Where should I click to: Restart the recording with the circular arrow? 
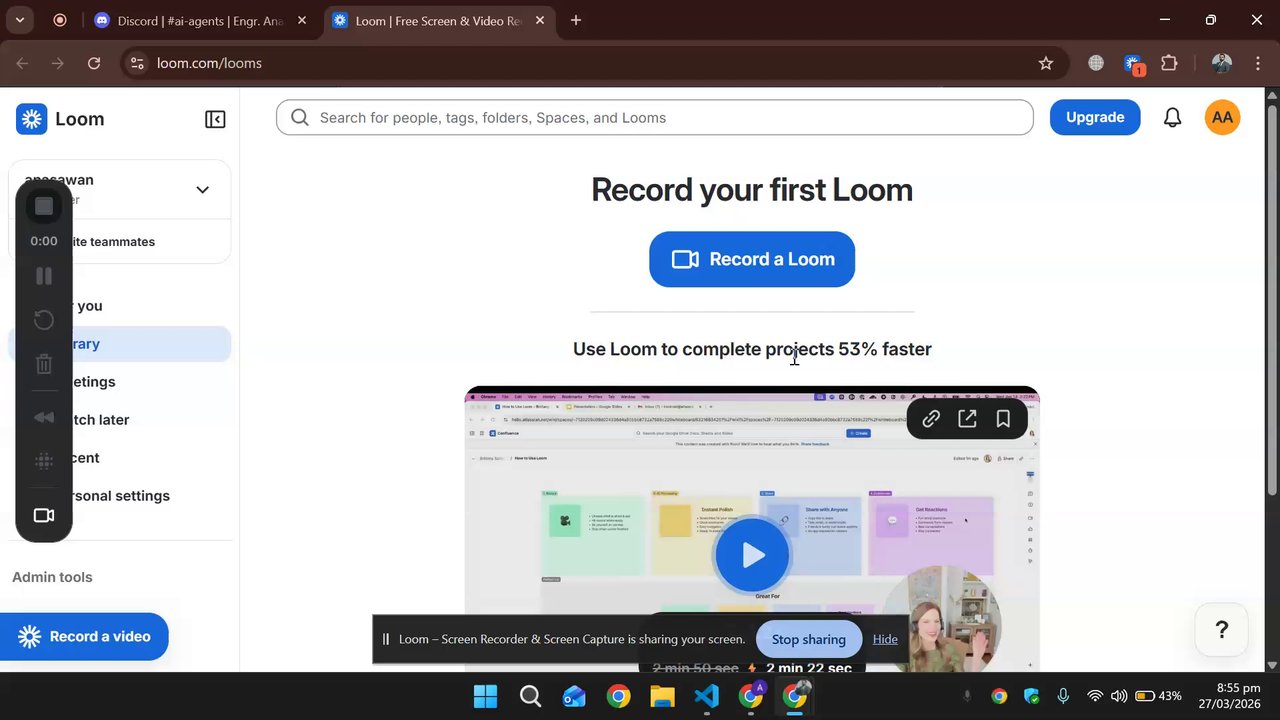[44, 320]
